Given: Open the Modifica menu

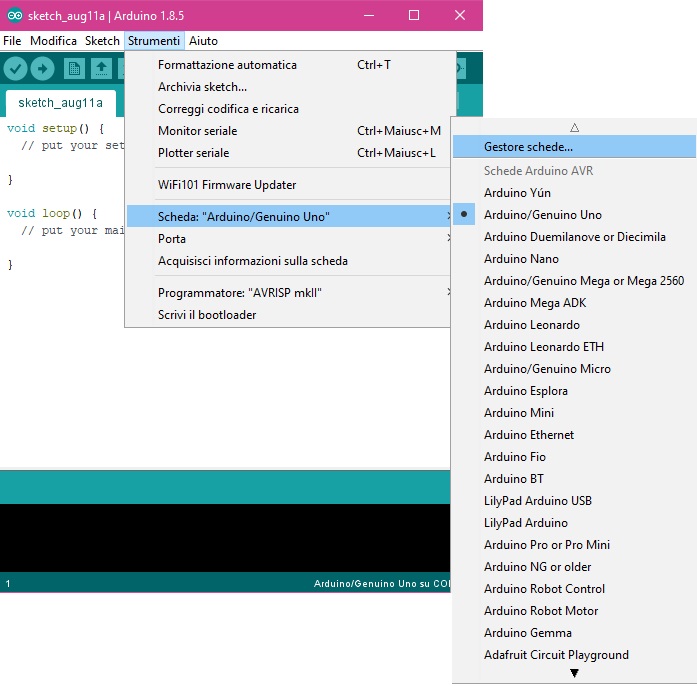Looking at the screenshot, I should pyautogui.click(x=53, y=41).
